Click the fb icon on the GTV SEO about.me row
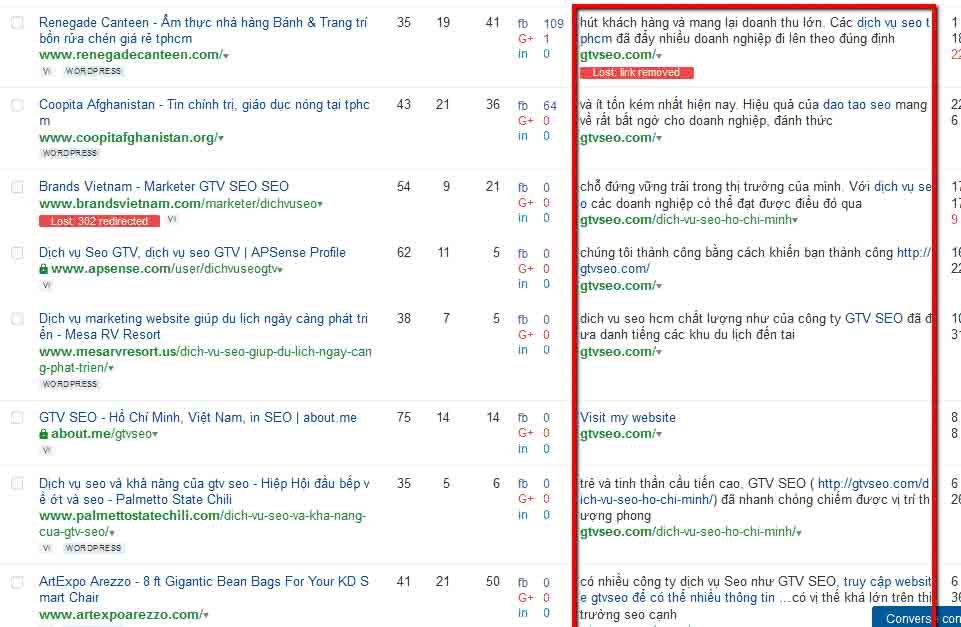Viewport: 961px width, 627px height. pyautogui.click(x=521, y=417)
